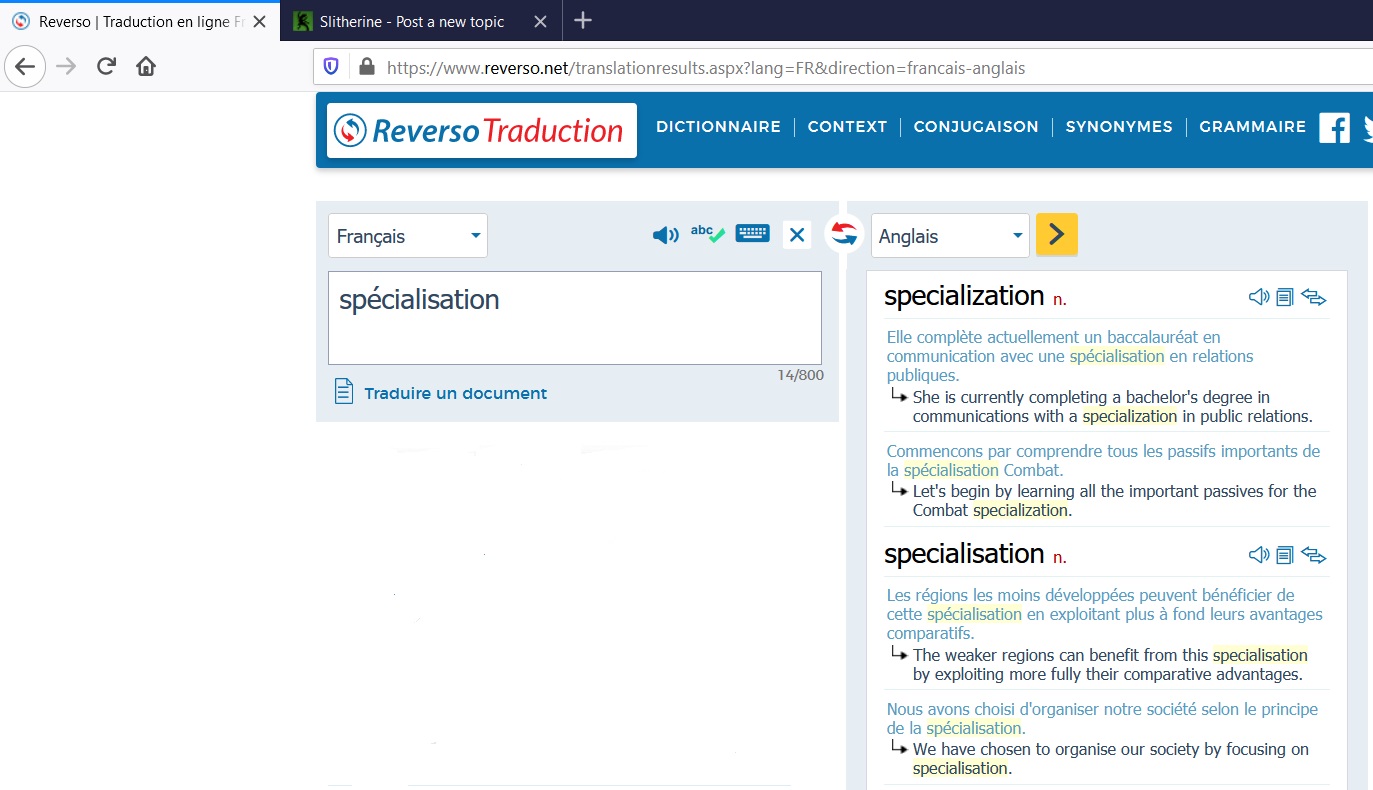Reload the page with the refresh icon
1373x790 pixels.
(106, 67)
